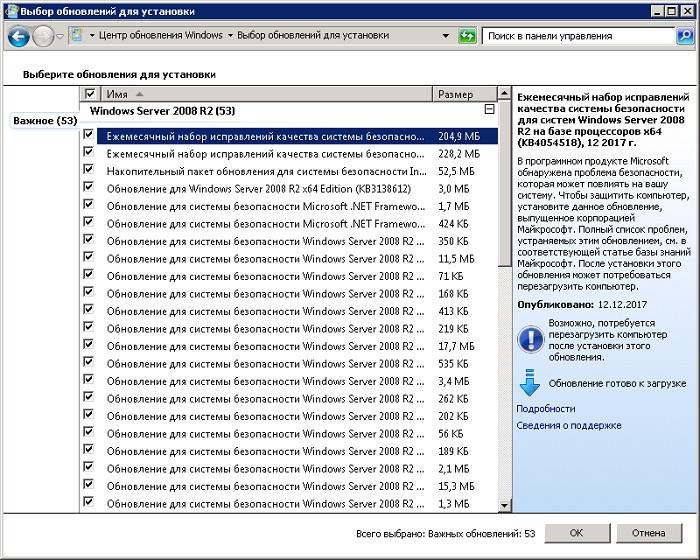700x560 pixels.
Task: Uncheck the 424 КБ .NET Framework update
Action: pos(88,222)
